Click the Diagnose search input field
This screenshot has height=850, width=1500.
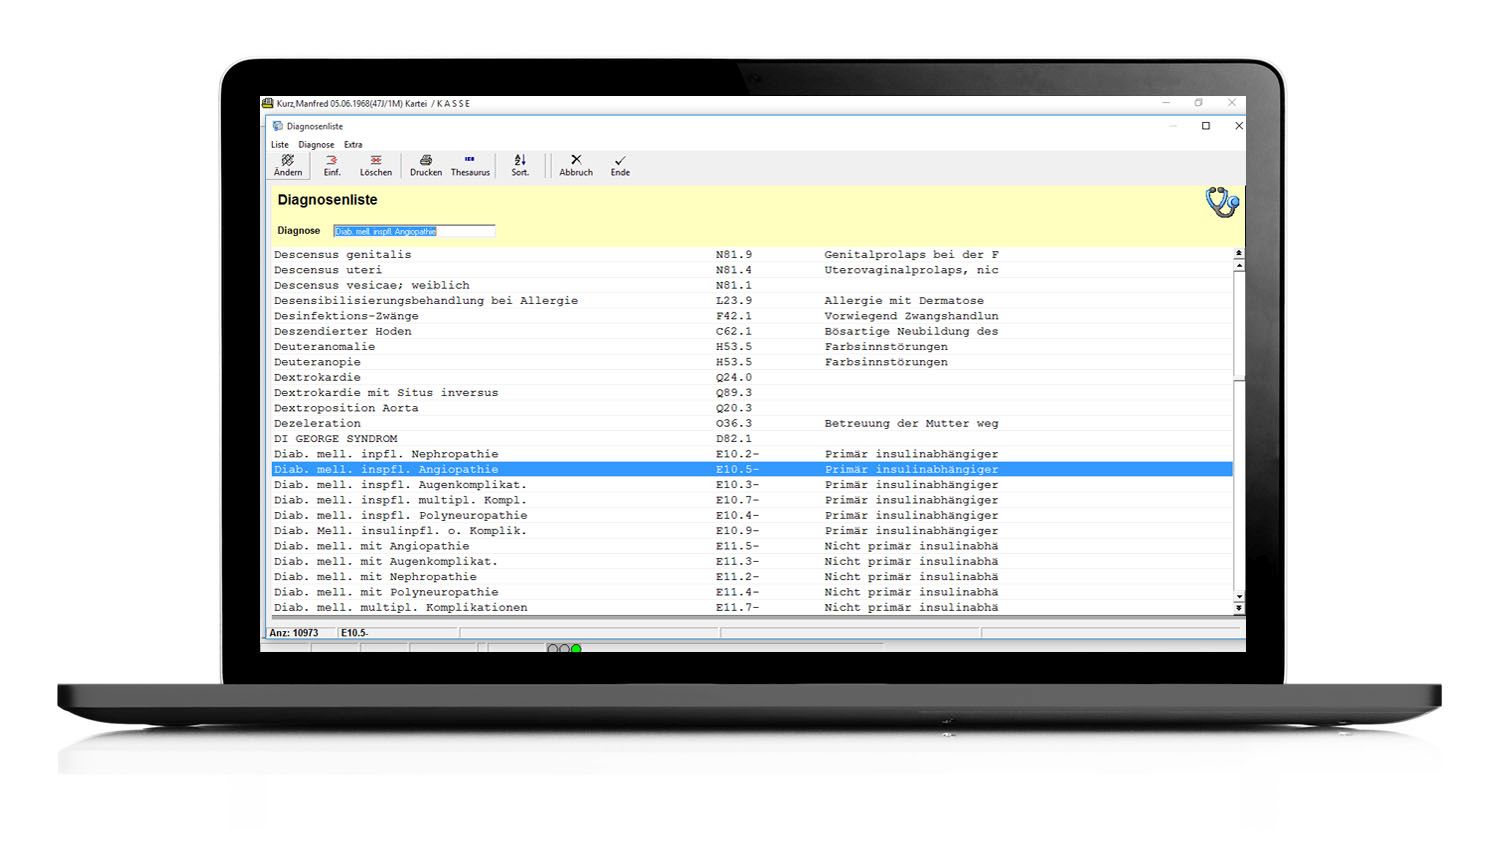(x=414, y=231)
